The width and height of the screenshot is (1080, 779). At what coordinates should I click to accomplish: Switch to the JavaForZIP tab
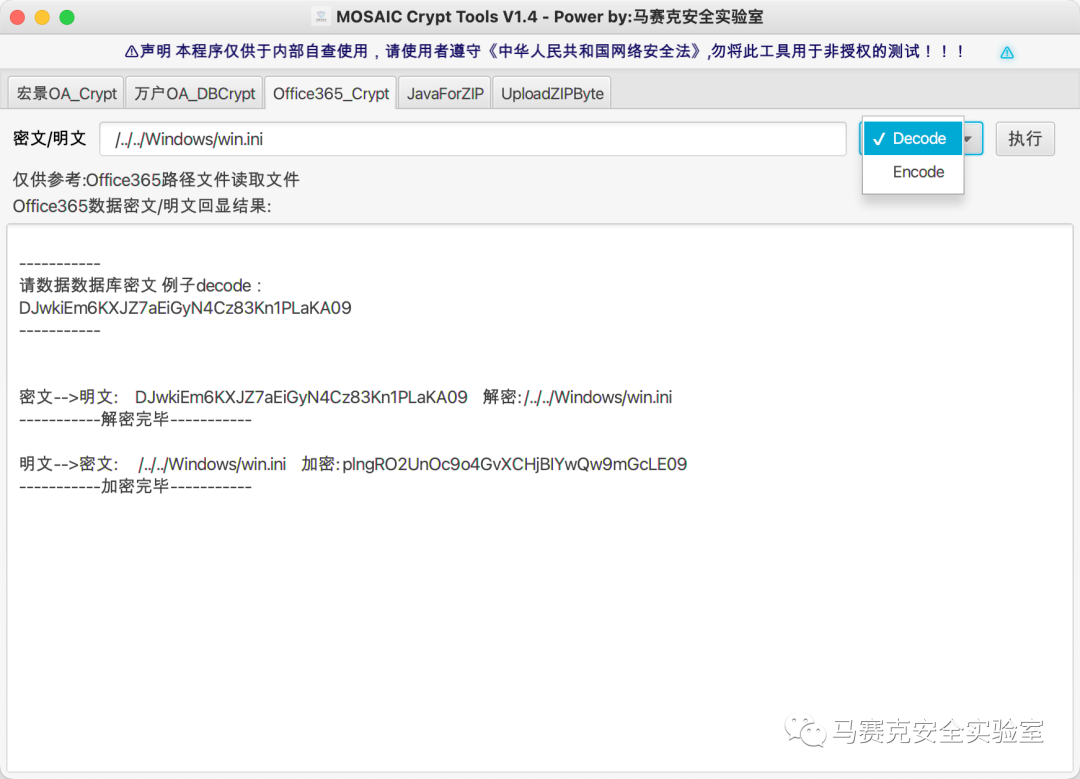point(445,94)
